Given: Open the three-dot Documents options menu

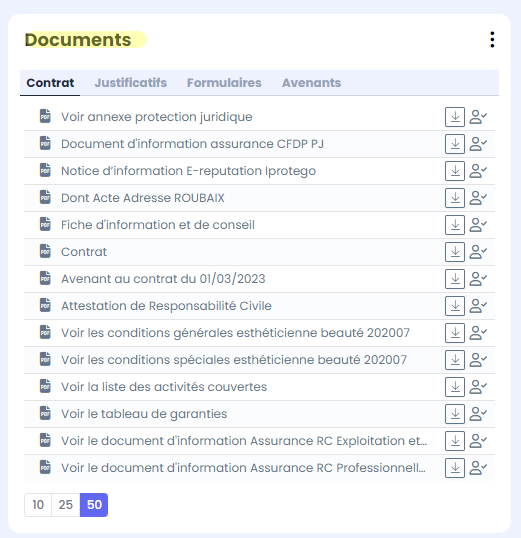Looking at the screenshot, I should click(492, 40).
